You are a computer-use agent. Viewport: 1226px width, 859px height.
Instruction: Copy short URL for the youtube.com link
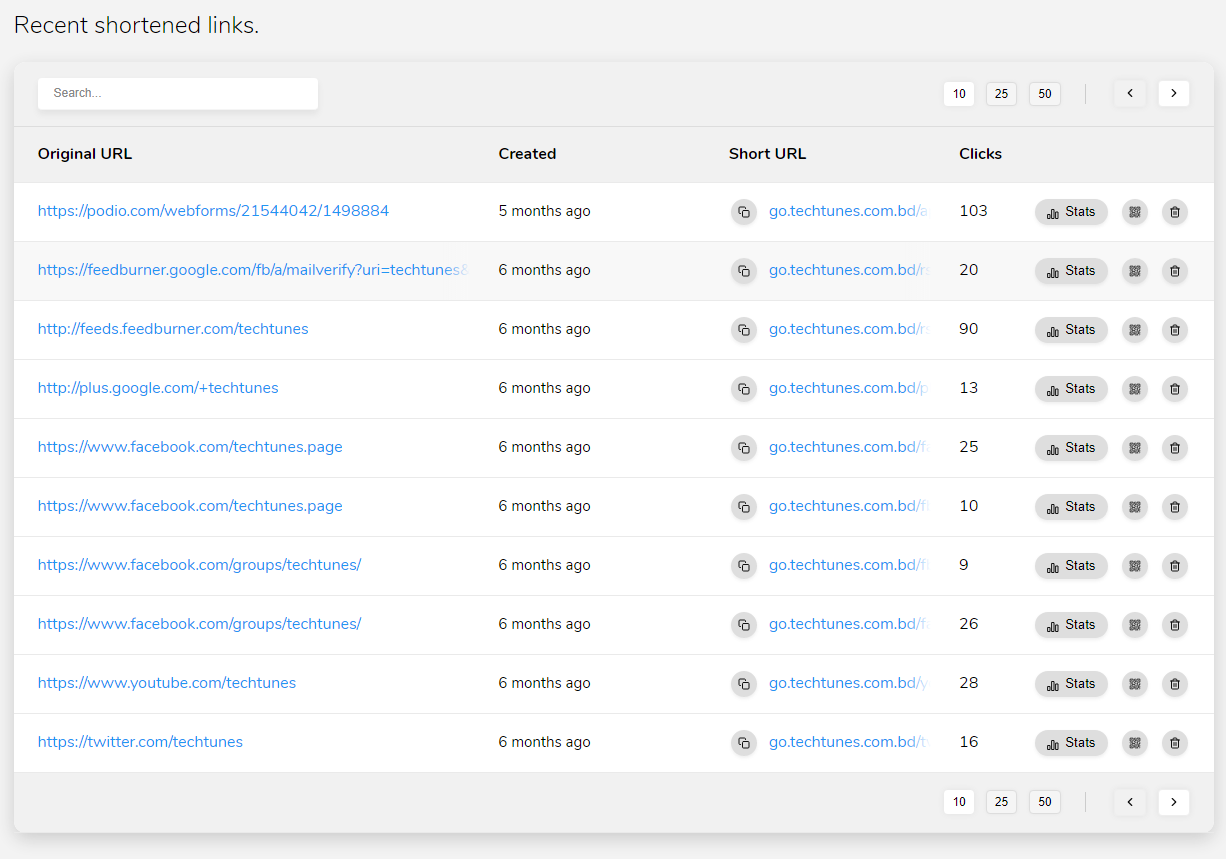743,684
